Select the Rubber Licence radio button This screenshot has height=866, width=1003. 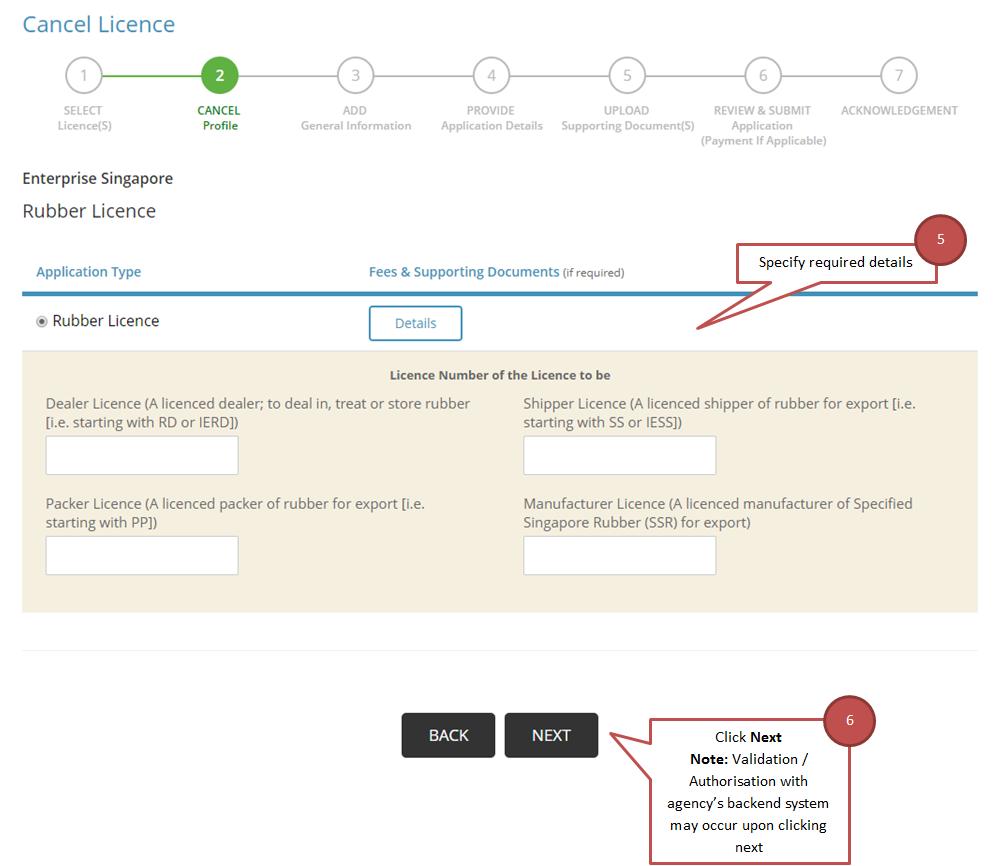click(42, 322)
